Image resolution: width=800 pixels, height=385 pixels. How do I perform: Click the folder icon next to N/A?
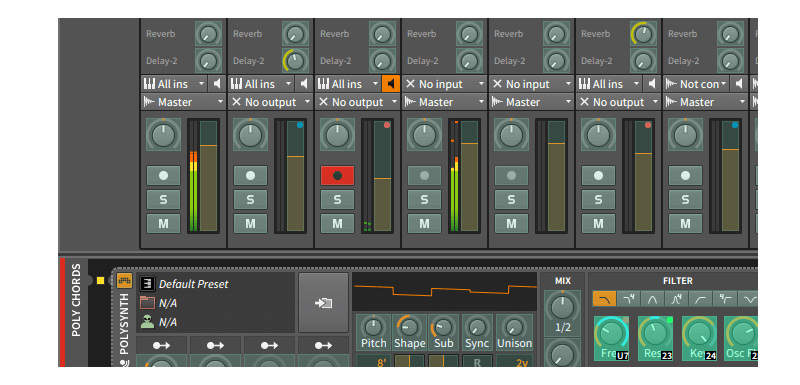pyautogui.click(x=147, y=303)
